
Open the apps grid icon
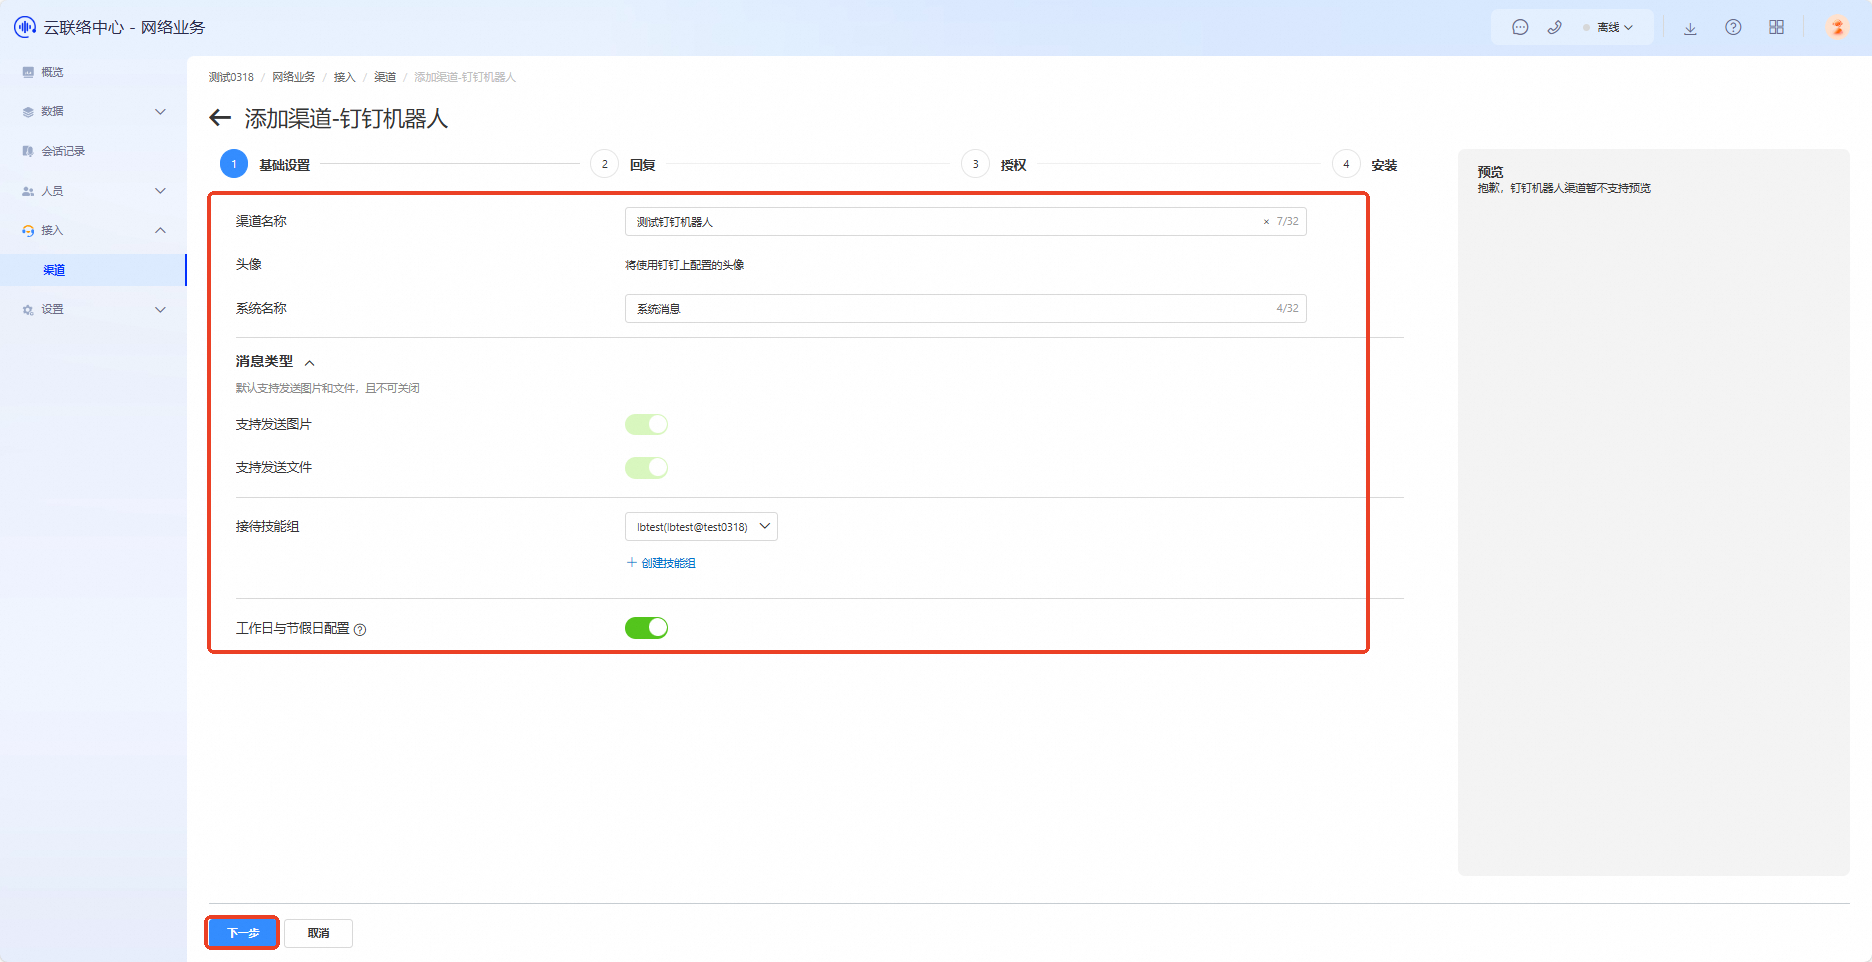click(1776, 27)
